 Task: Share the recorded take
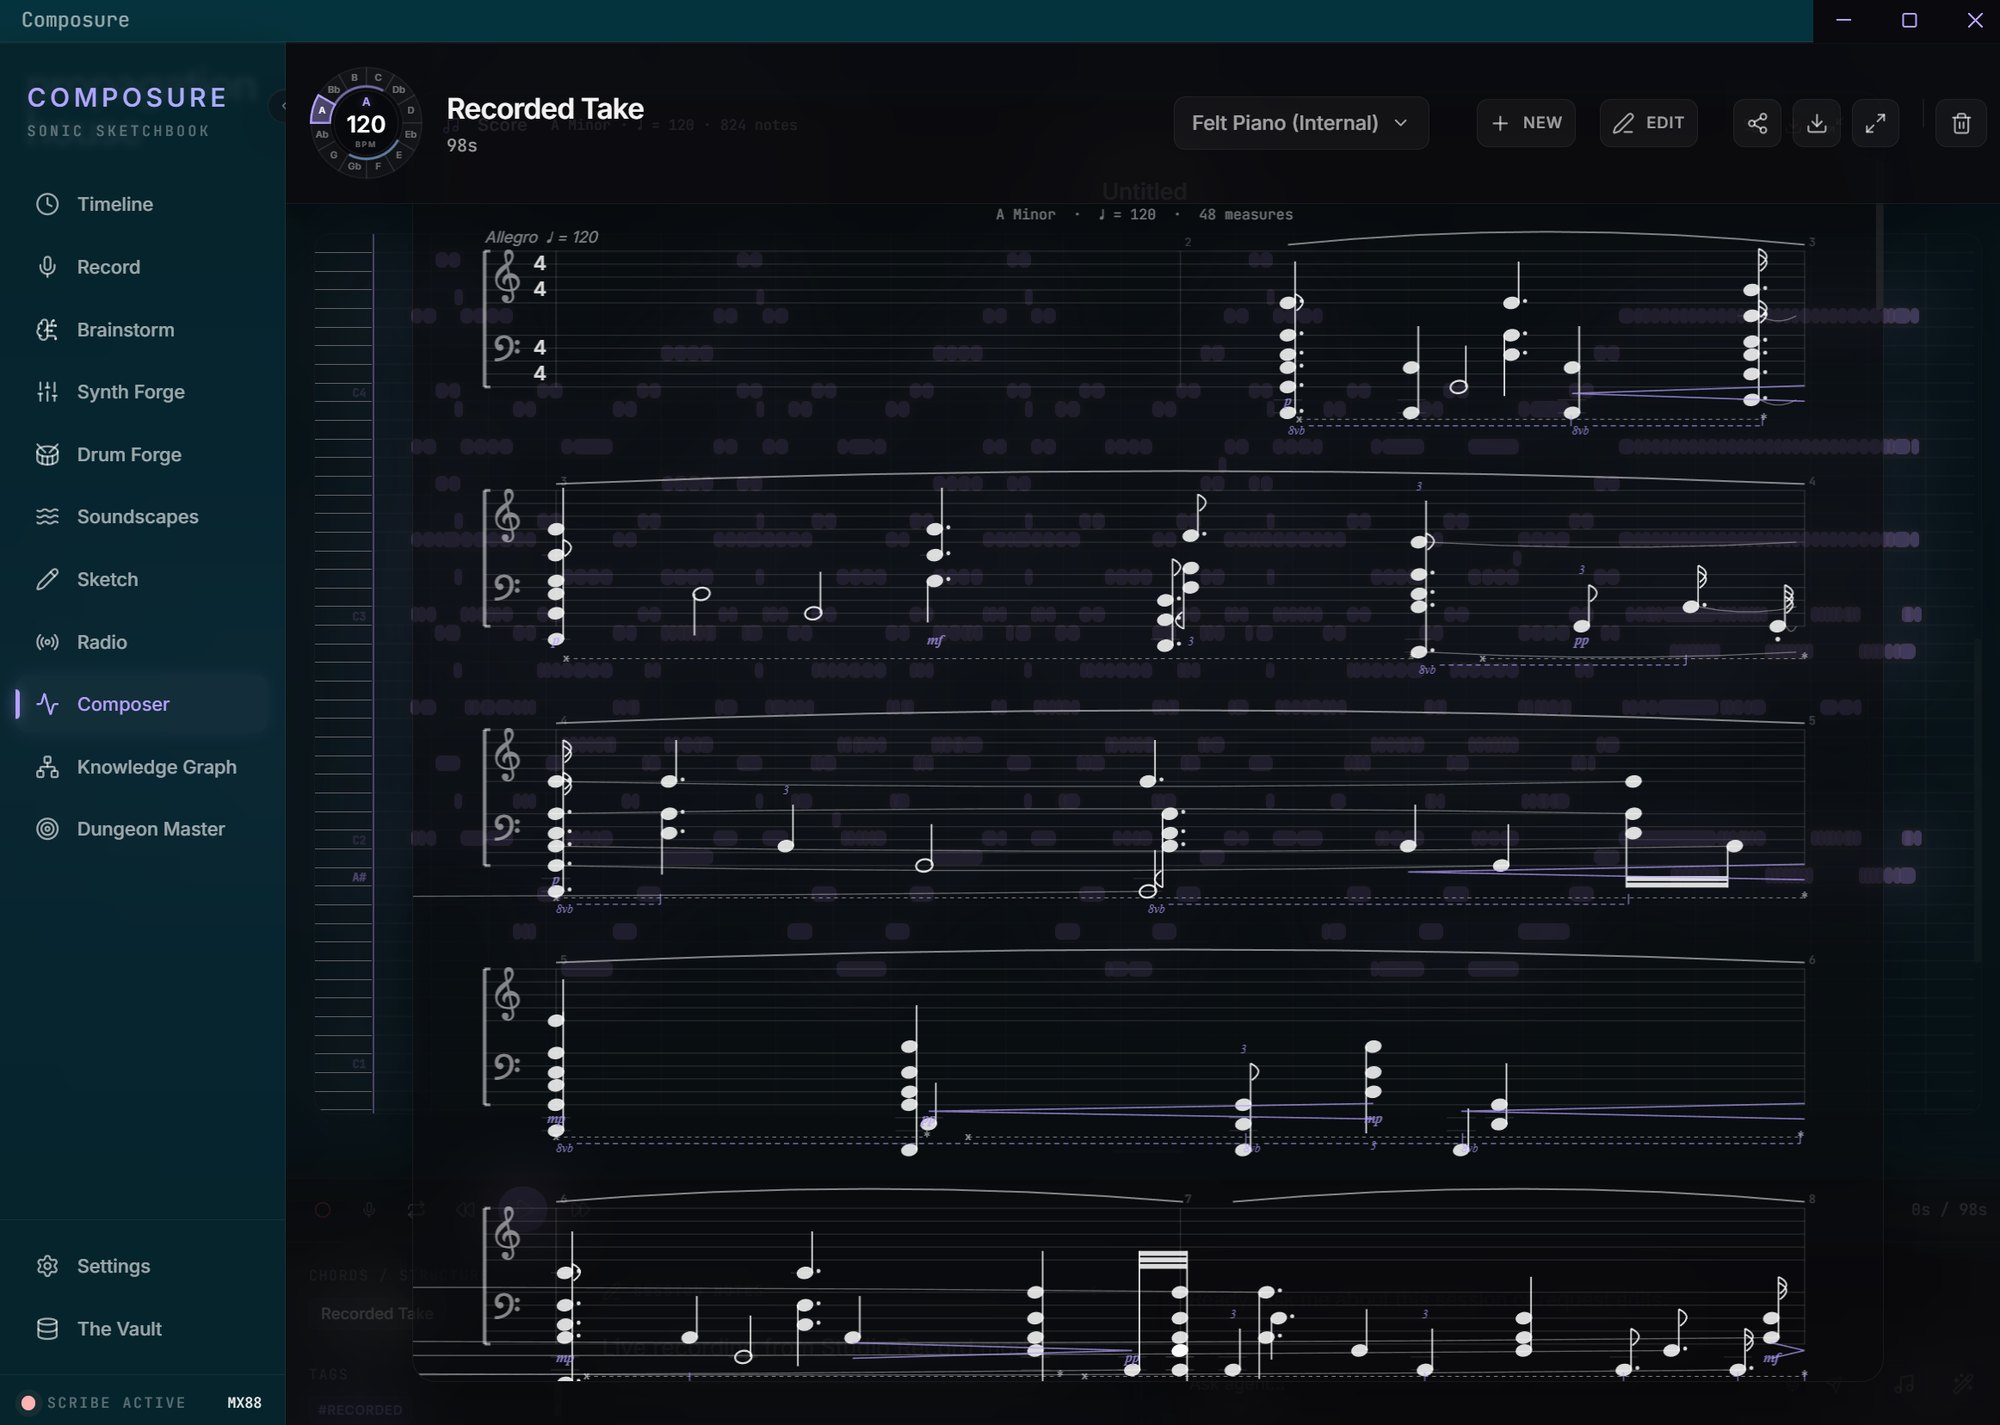1757,123
